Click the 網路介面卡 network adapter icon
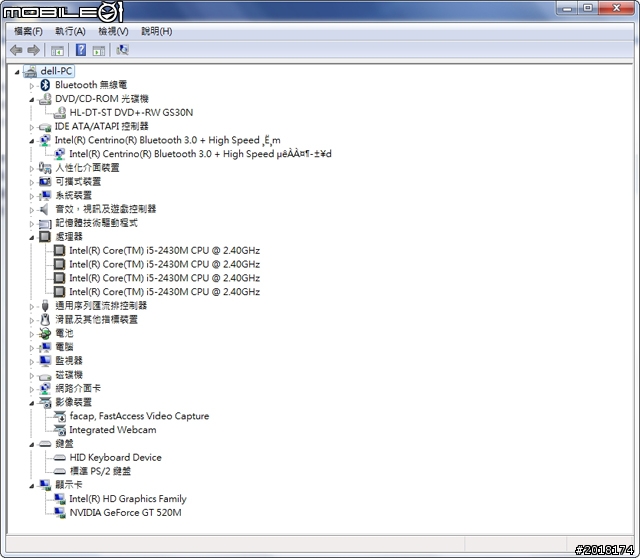 [45, 389]
